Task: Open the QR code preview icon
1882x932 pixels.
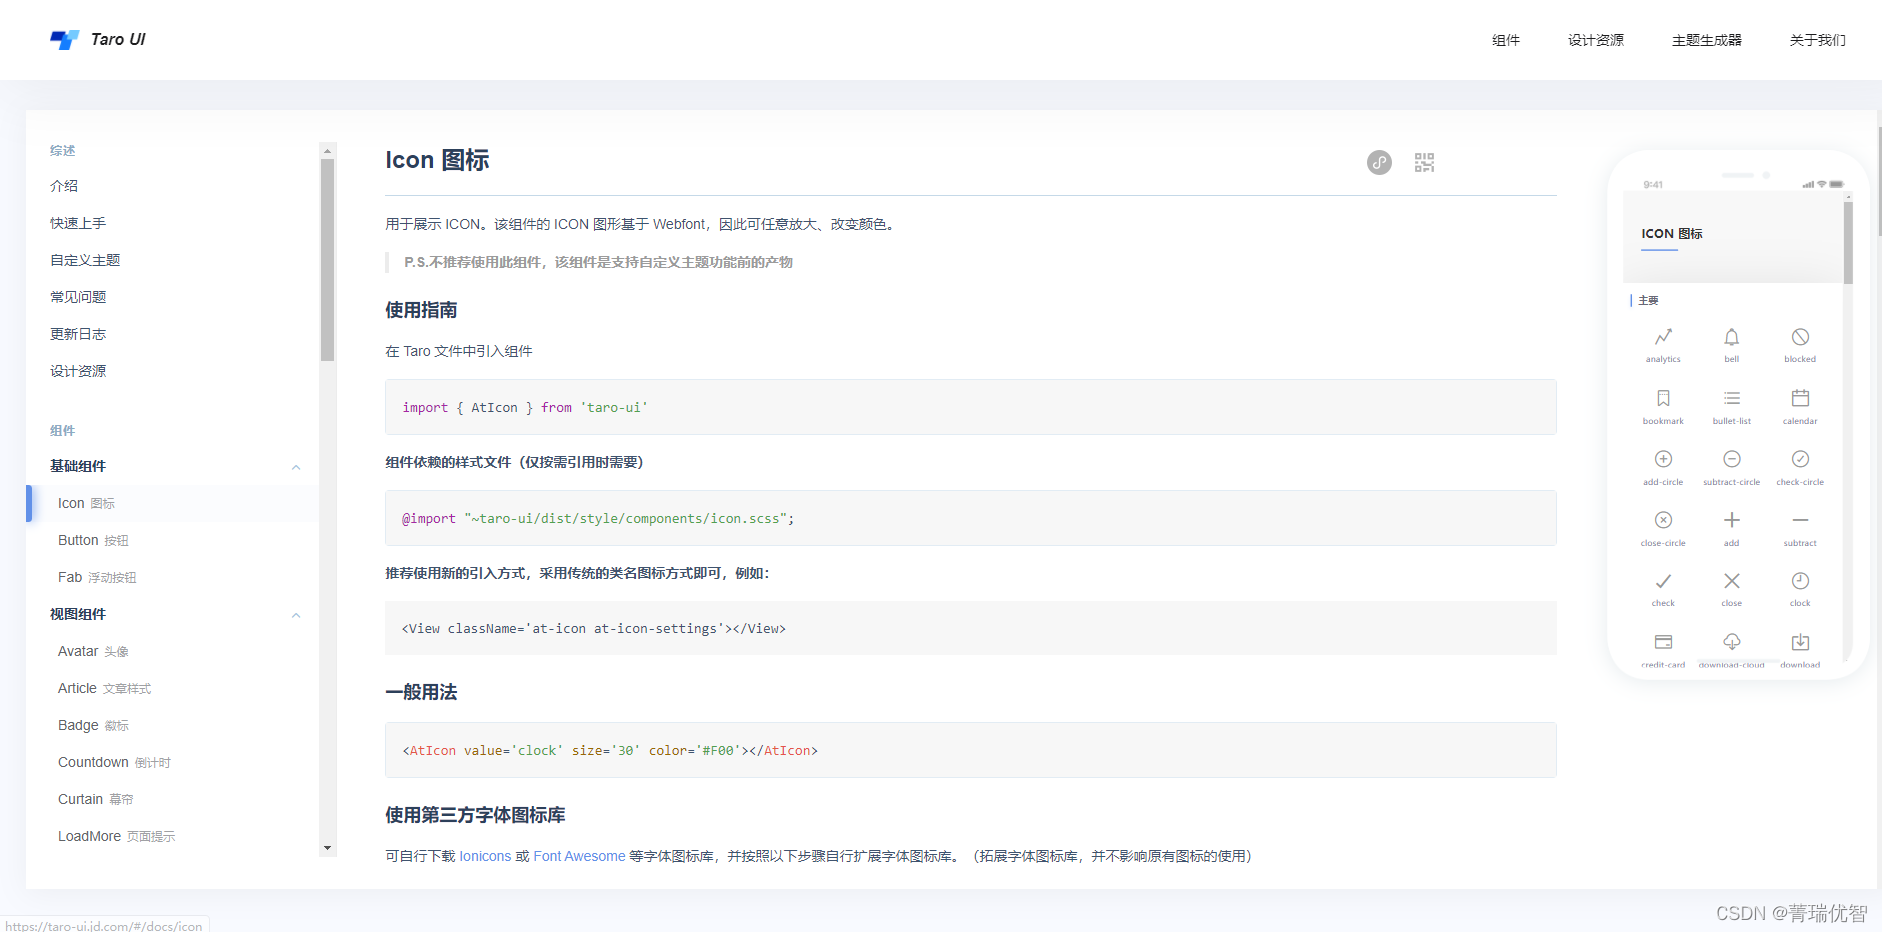Action: [1424, 162]
